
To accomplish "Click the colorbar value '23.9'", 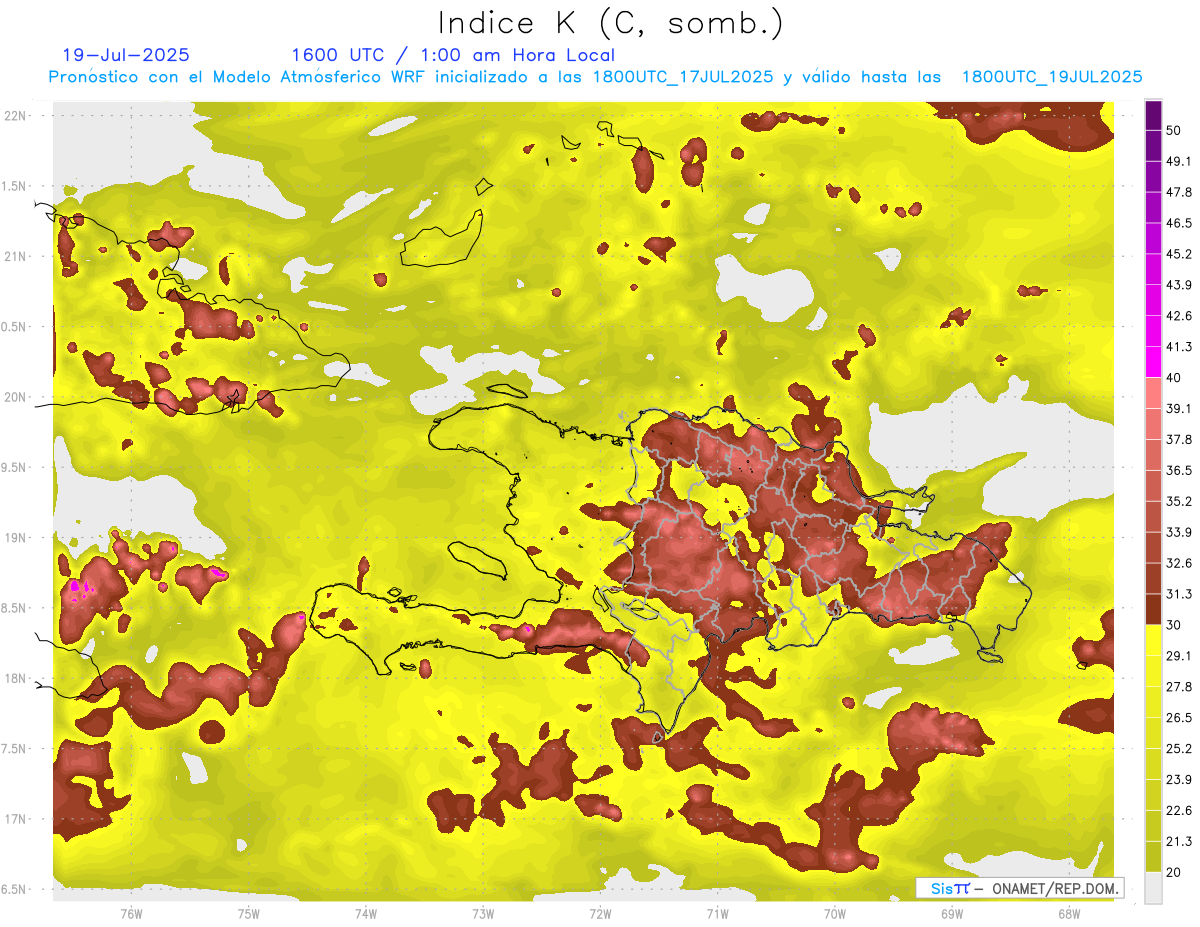I will (1178, 779).
